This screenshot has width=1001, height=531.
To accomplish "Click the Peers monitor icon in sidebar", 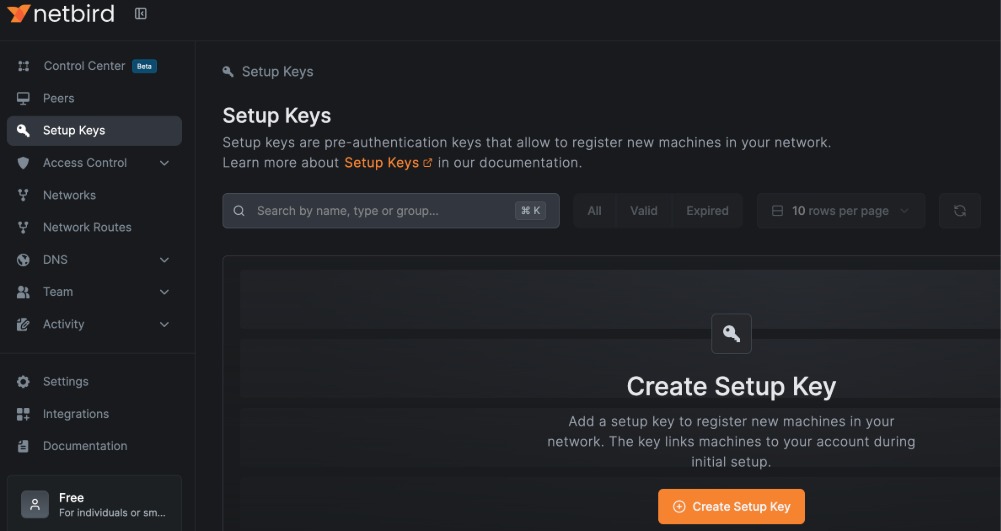I will click(x=24, y=98).
